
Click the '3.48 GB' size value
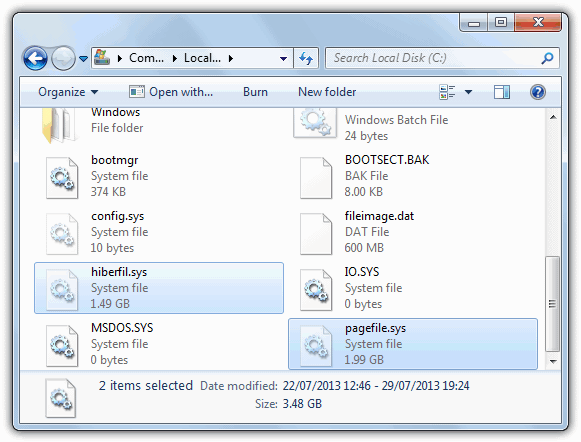[302, 403]
